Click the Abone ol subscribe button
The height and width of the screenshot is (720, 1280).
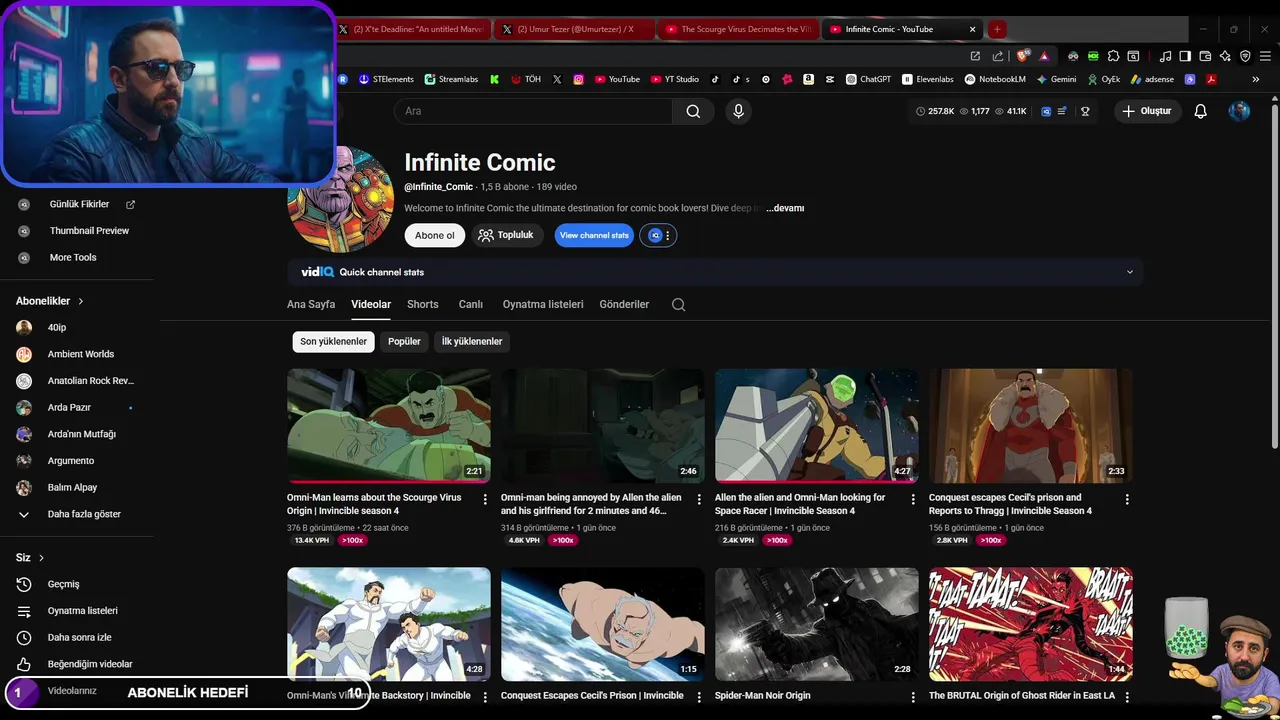click(x=435, y=235)
